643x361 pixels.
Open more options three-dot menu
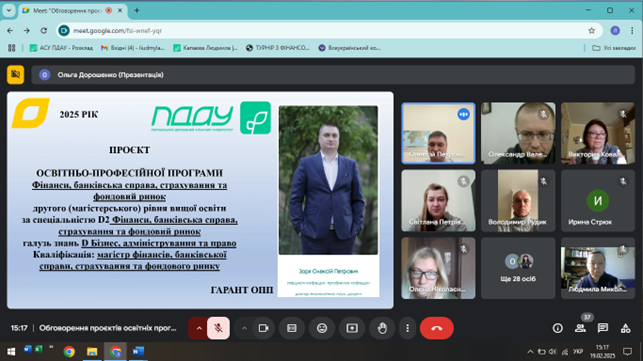[407, 328]
